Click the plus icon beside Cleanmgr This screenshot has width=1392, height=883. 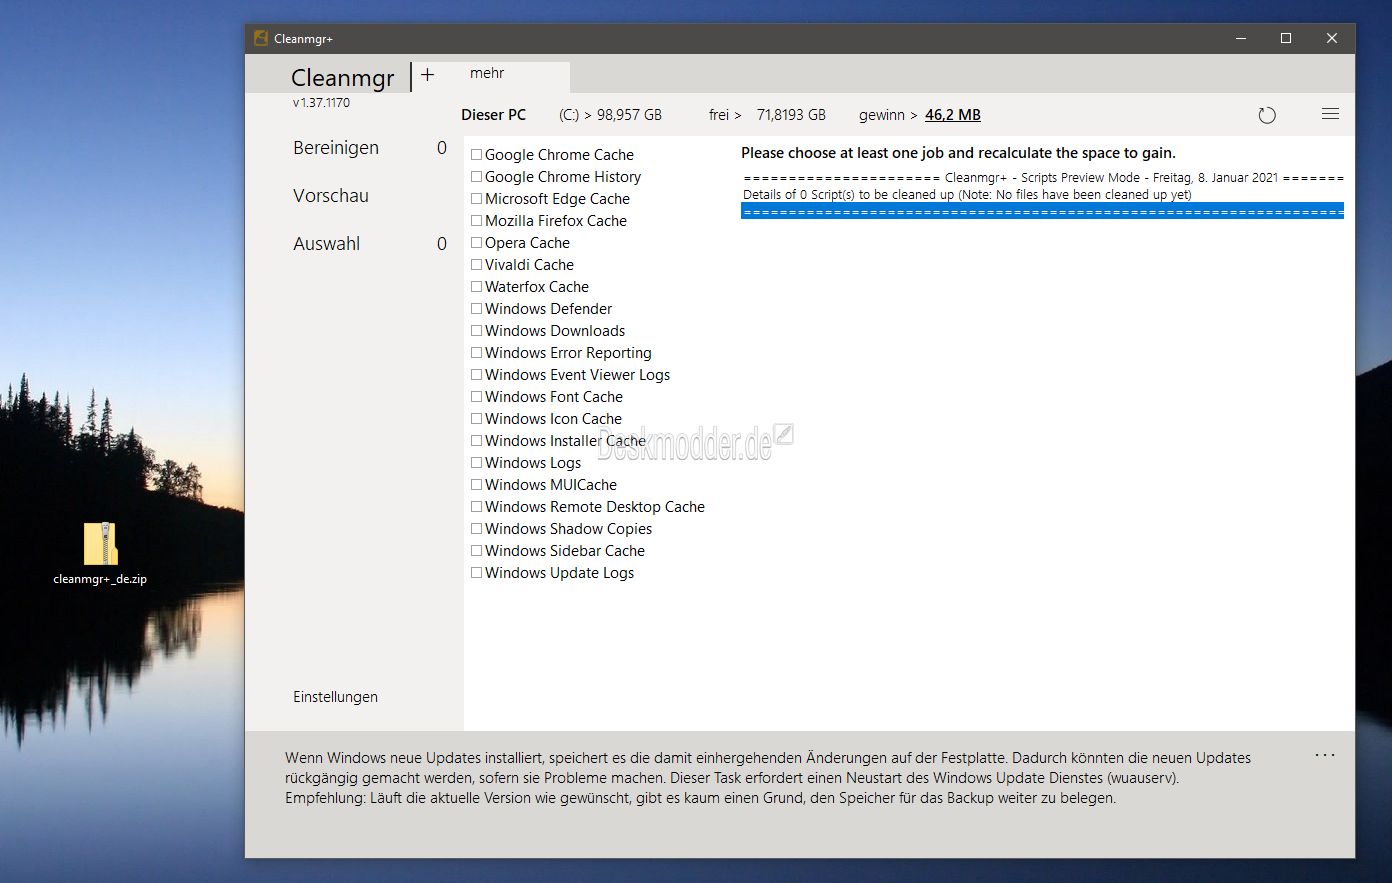pyautogui.click(x=427, y=75)
